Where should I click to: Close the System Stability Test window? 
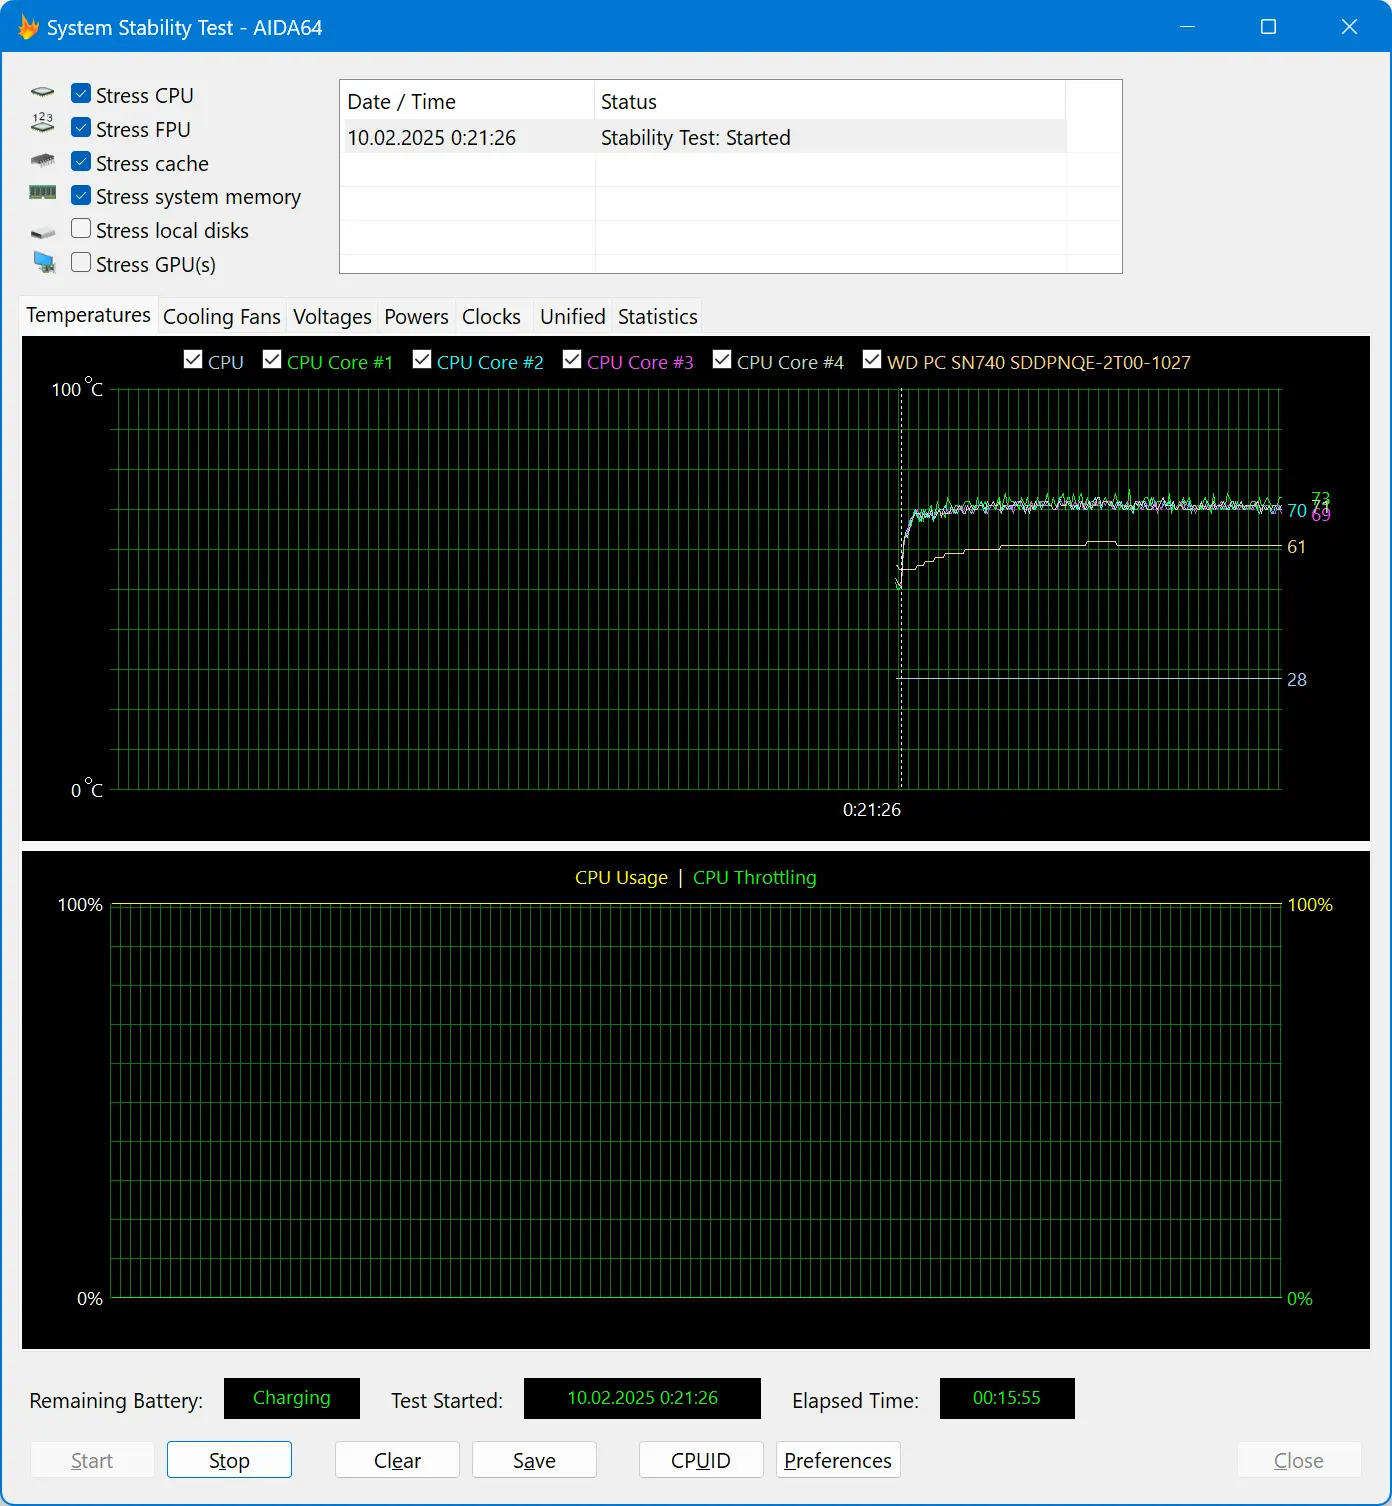1349,27
